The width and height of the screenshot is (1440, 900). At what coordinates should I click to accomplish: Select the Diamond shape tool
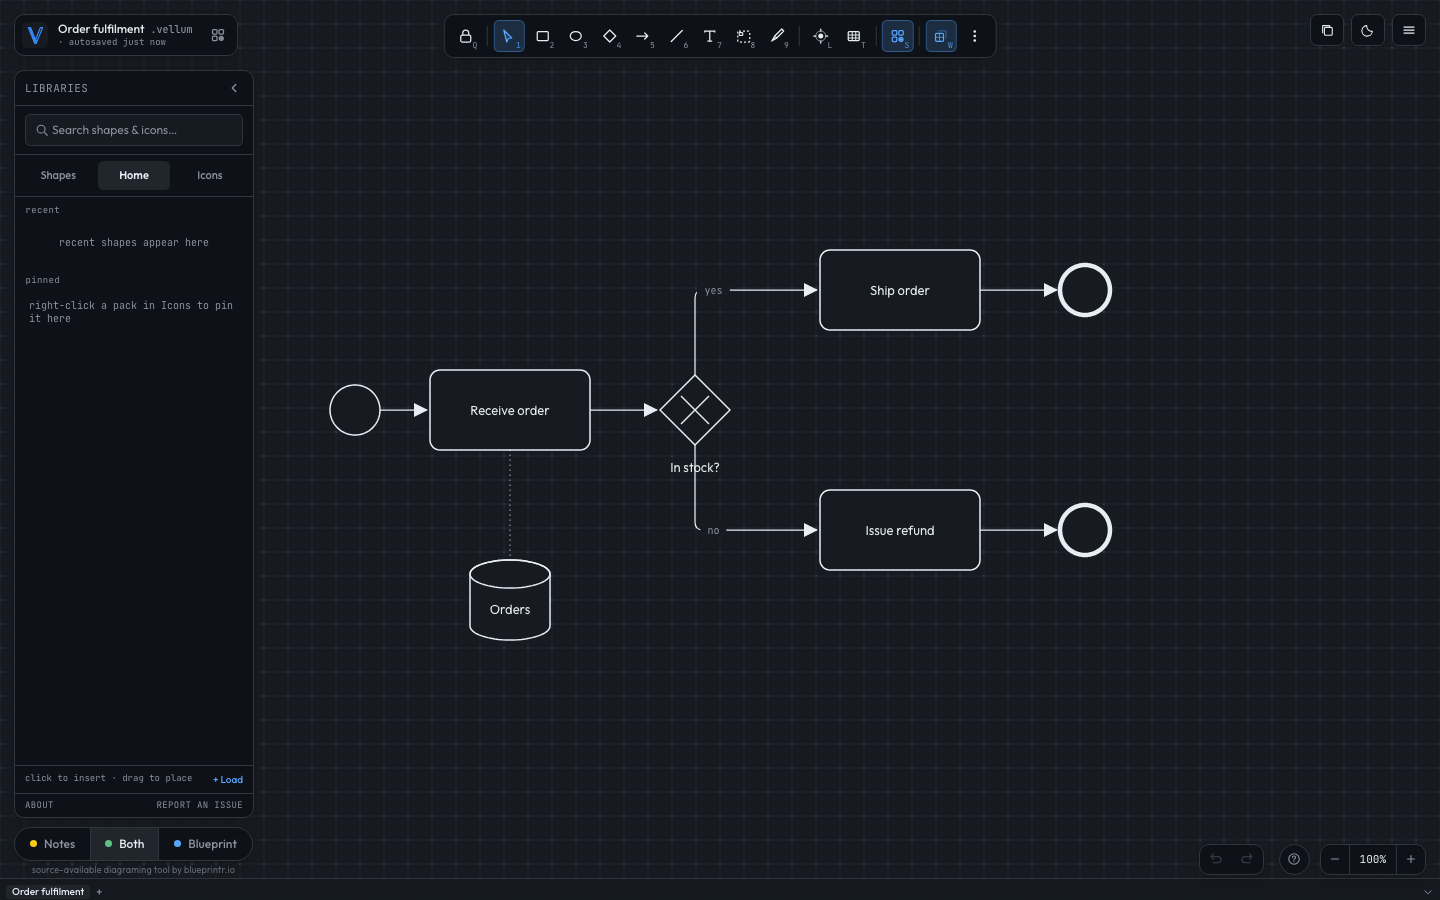610,37
